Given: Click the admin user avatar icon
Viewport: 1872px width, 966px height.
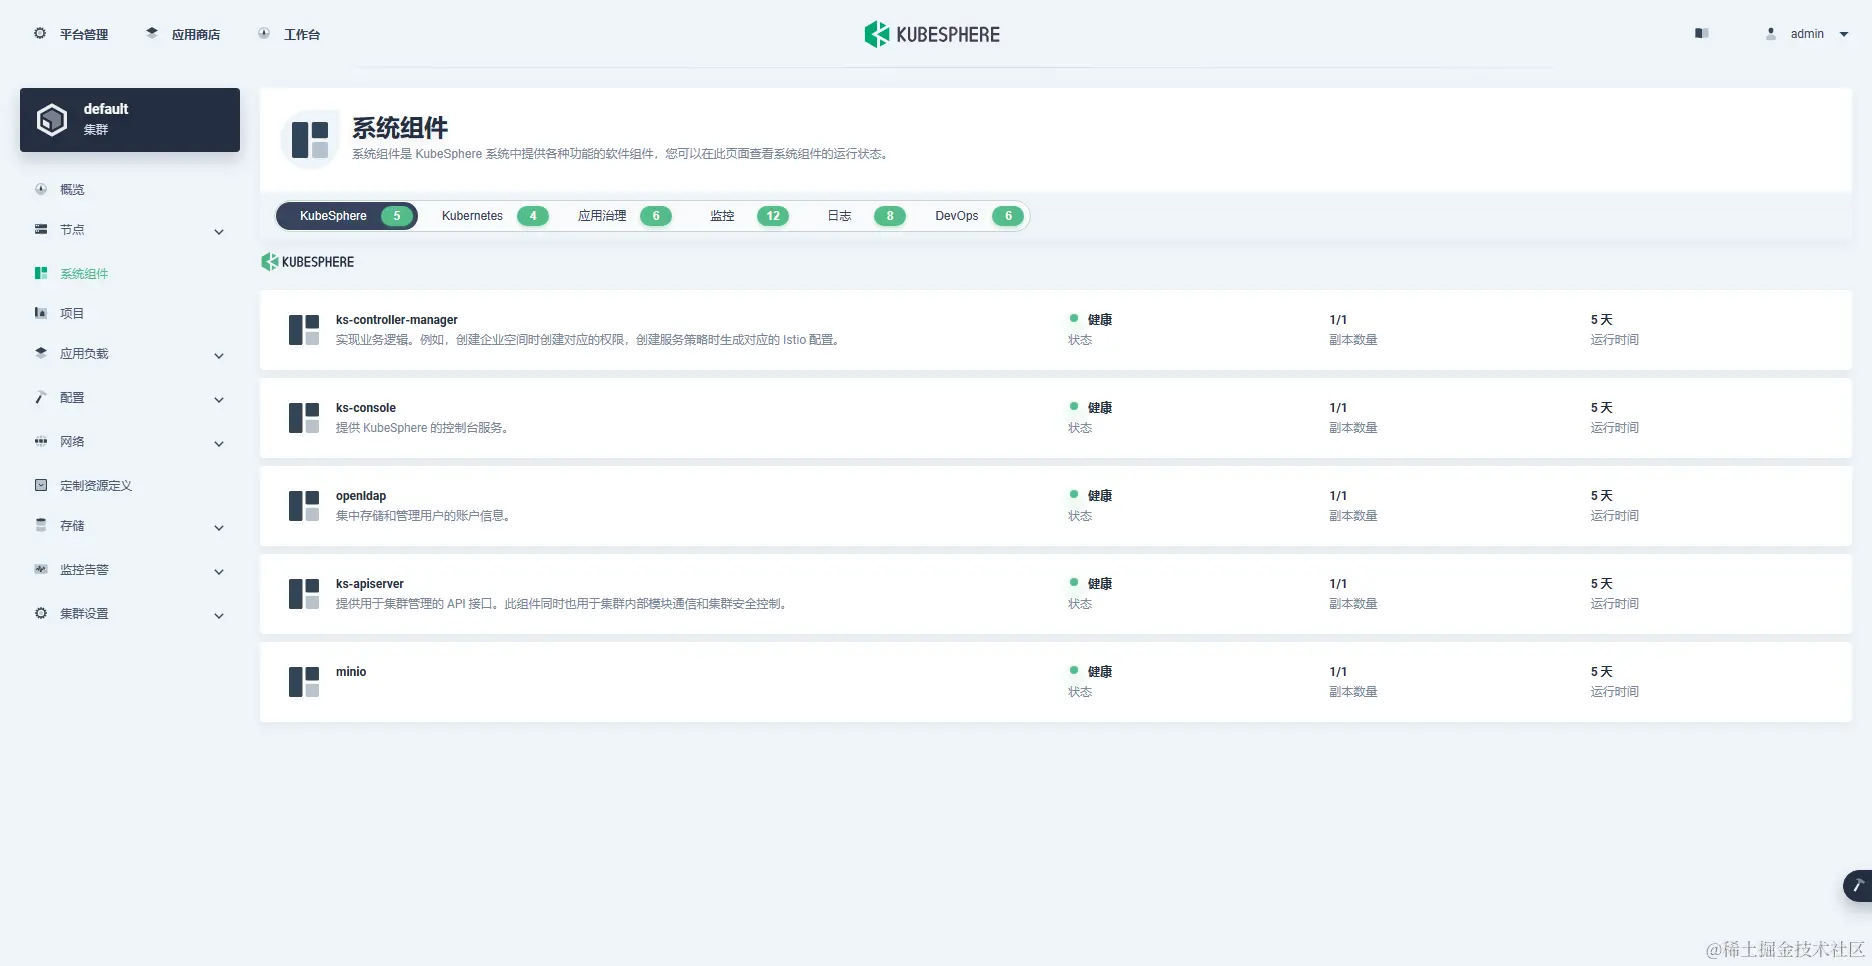Looking at the screenshot, I should pyautogui.click(x=1771, y=33).
